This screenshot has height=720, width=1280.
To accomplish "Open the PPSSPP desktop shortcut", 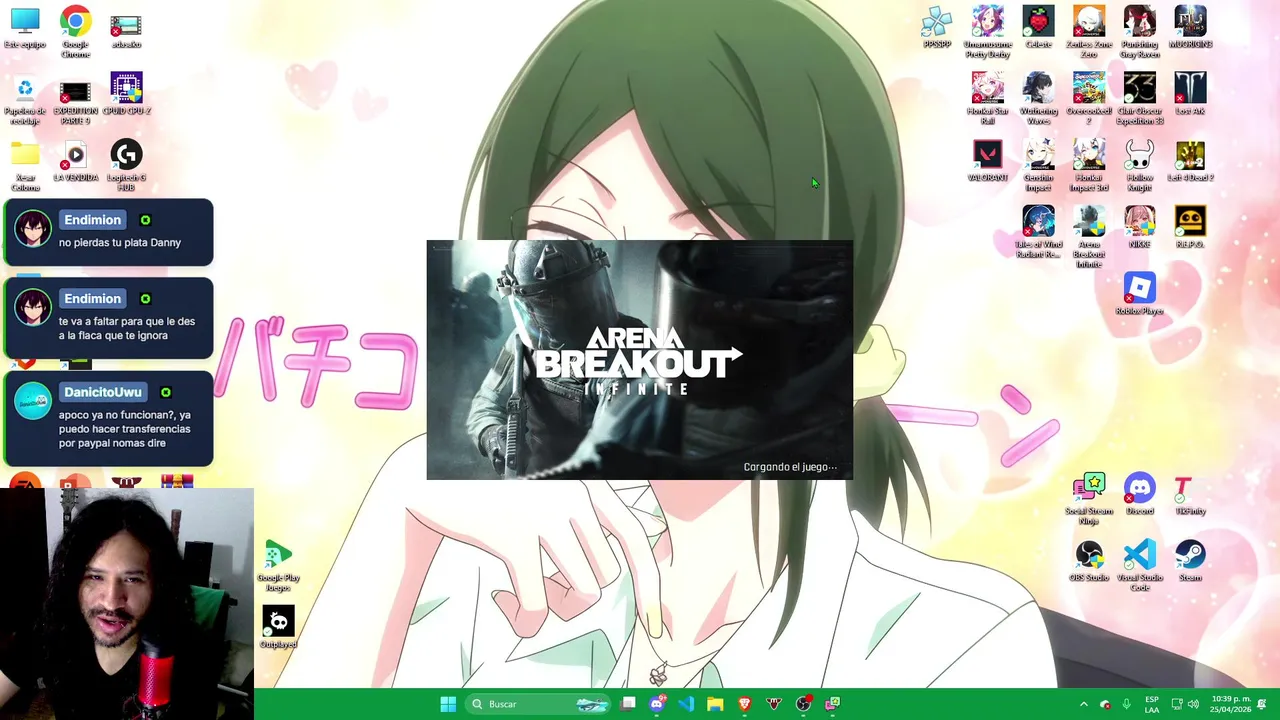I will 937,28.
